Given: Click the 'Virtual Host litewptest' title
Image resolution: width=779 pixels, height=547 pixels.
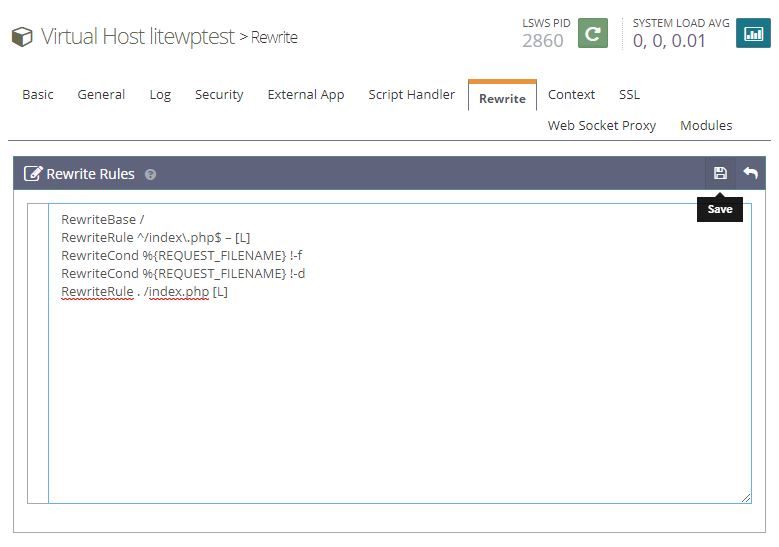Looking at the screenshot, I should tap(137, 37).
